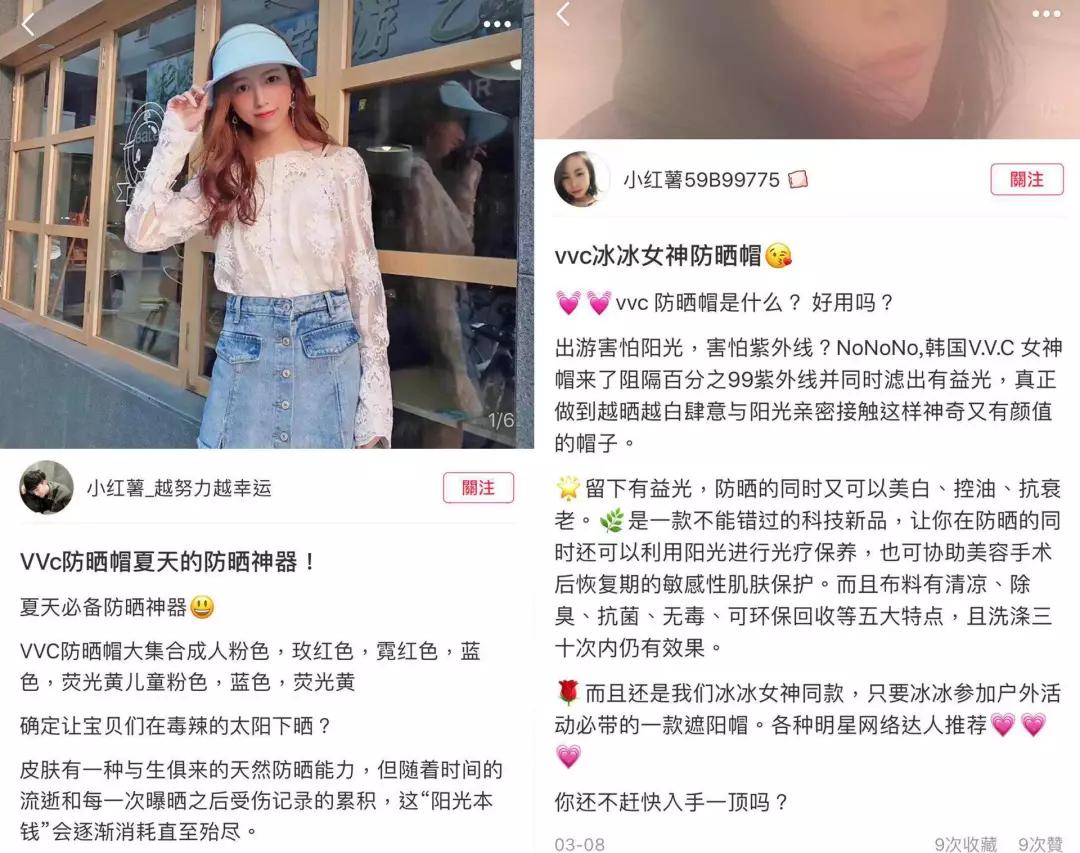Open the three-dot menu on left post
Screen dimensions: 1080x853
click(497, 24)
